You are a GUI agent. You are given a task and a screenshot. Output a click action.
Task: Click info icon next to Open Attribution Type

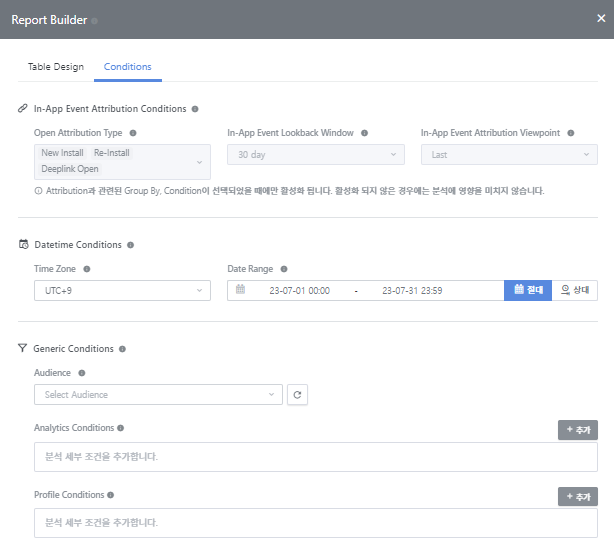pyautogui.click(x=133, y=133)
